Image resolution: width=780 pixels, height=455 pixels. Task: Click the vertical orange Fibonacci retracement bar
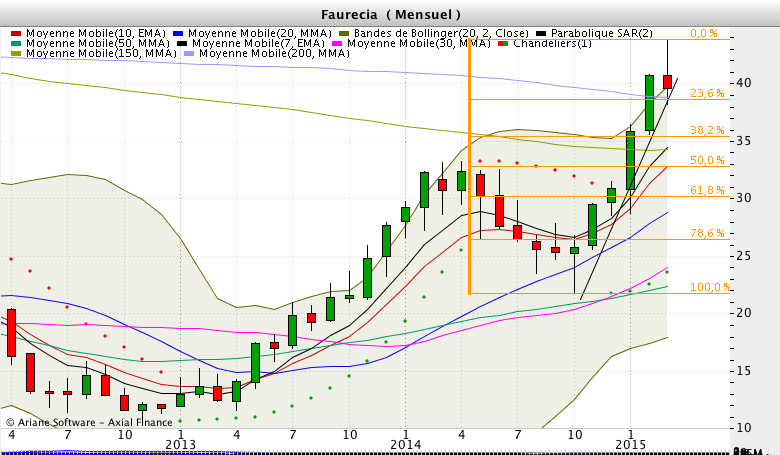(x=470, y=166)
